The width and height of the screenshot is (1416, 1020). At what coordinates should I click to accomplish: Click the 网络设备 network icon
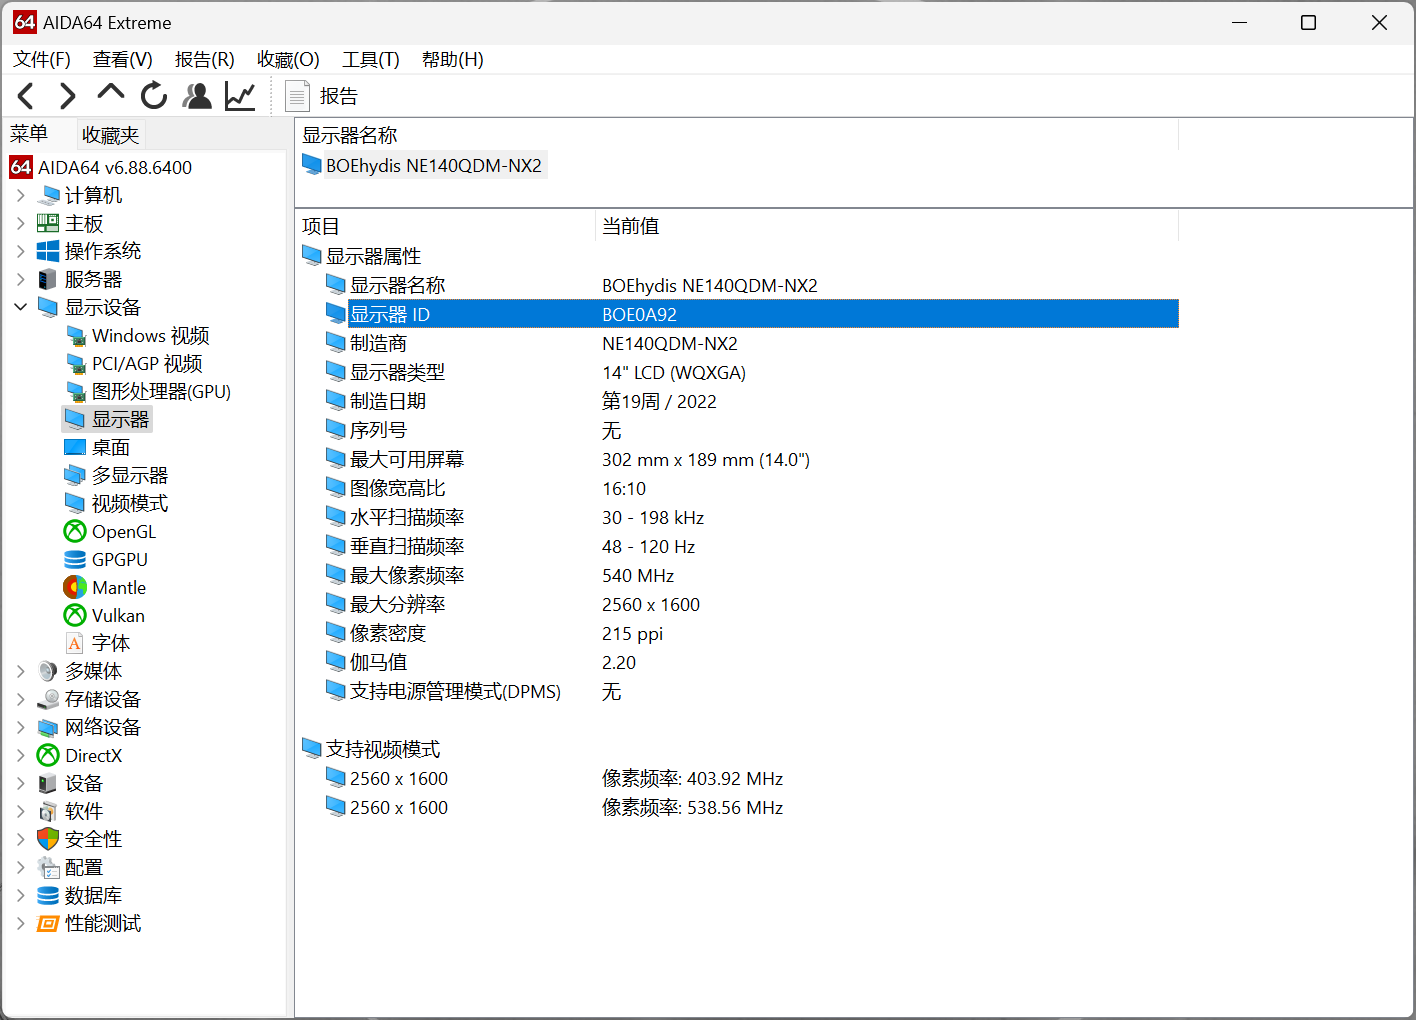[x=48, y=727]
